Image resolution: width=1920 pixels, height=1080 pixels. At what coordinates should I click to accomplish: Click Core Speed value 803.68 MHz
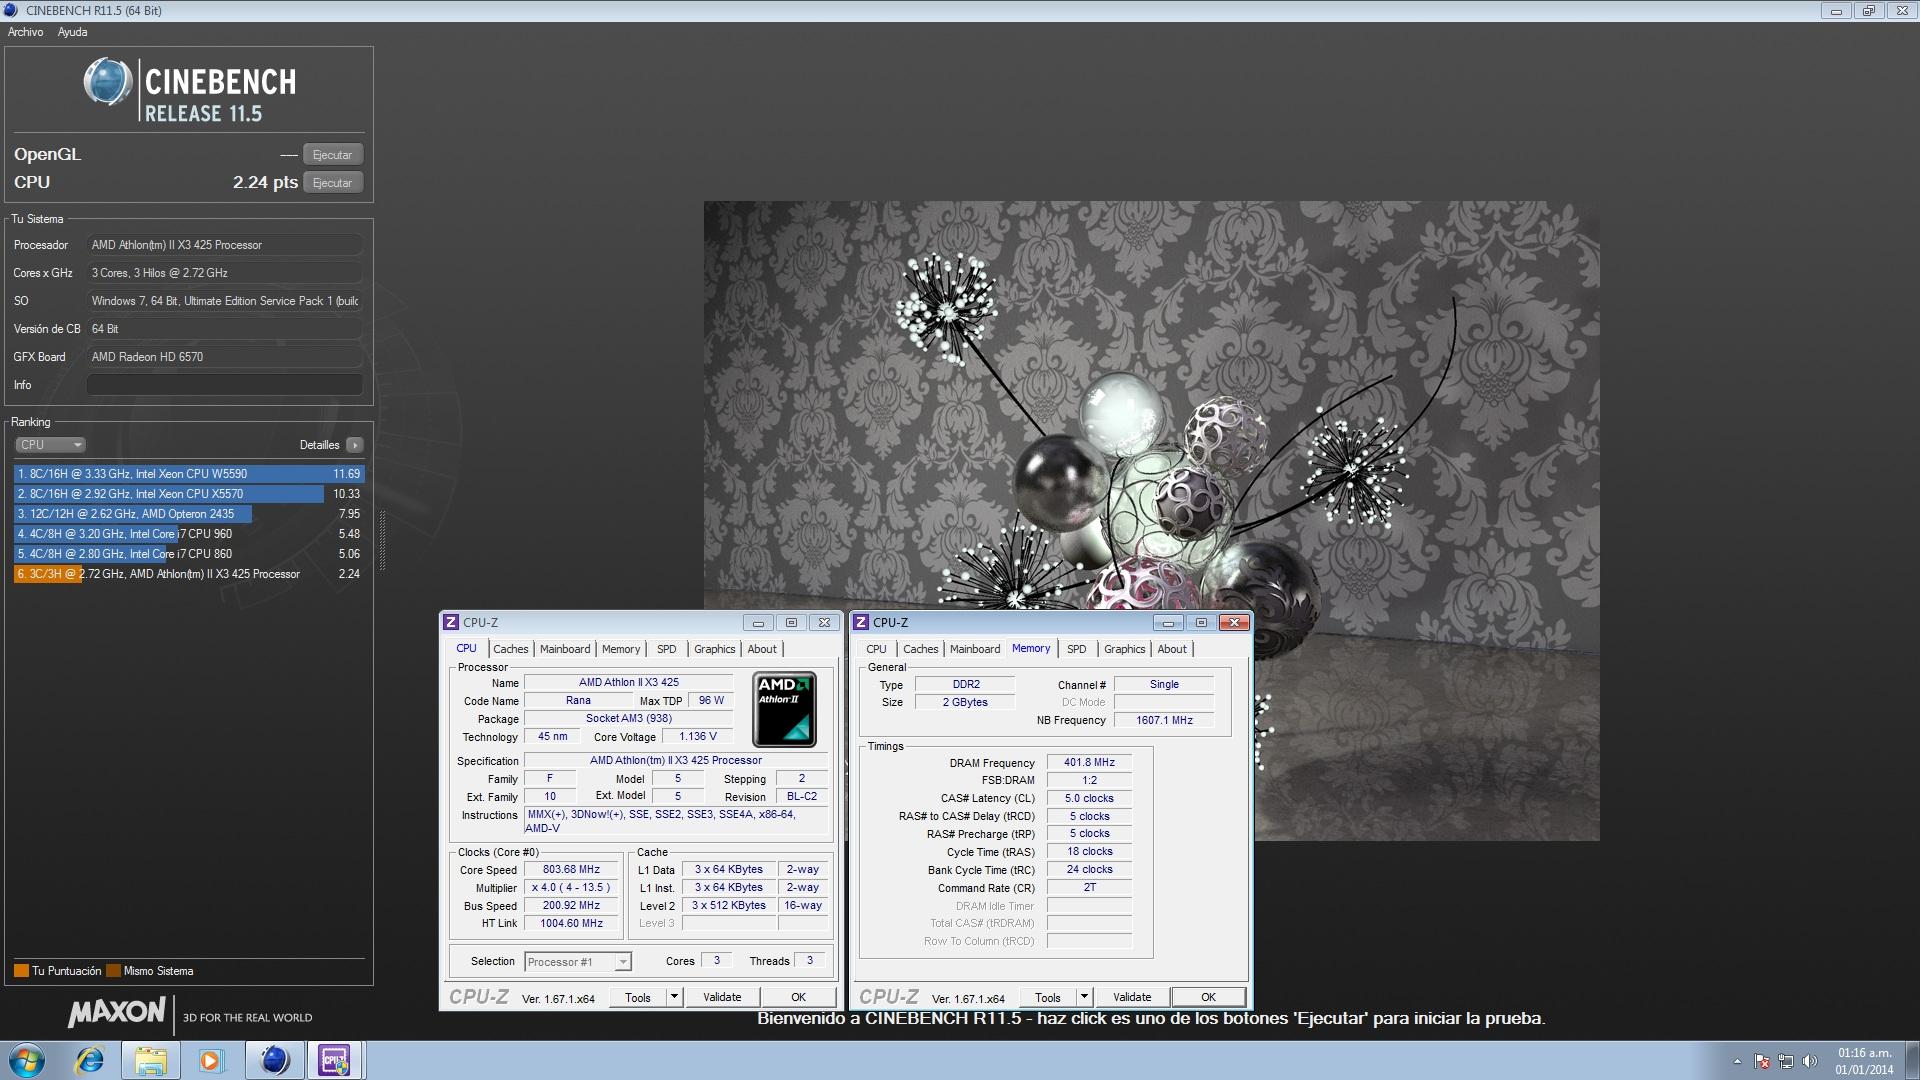pos(571,870)
